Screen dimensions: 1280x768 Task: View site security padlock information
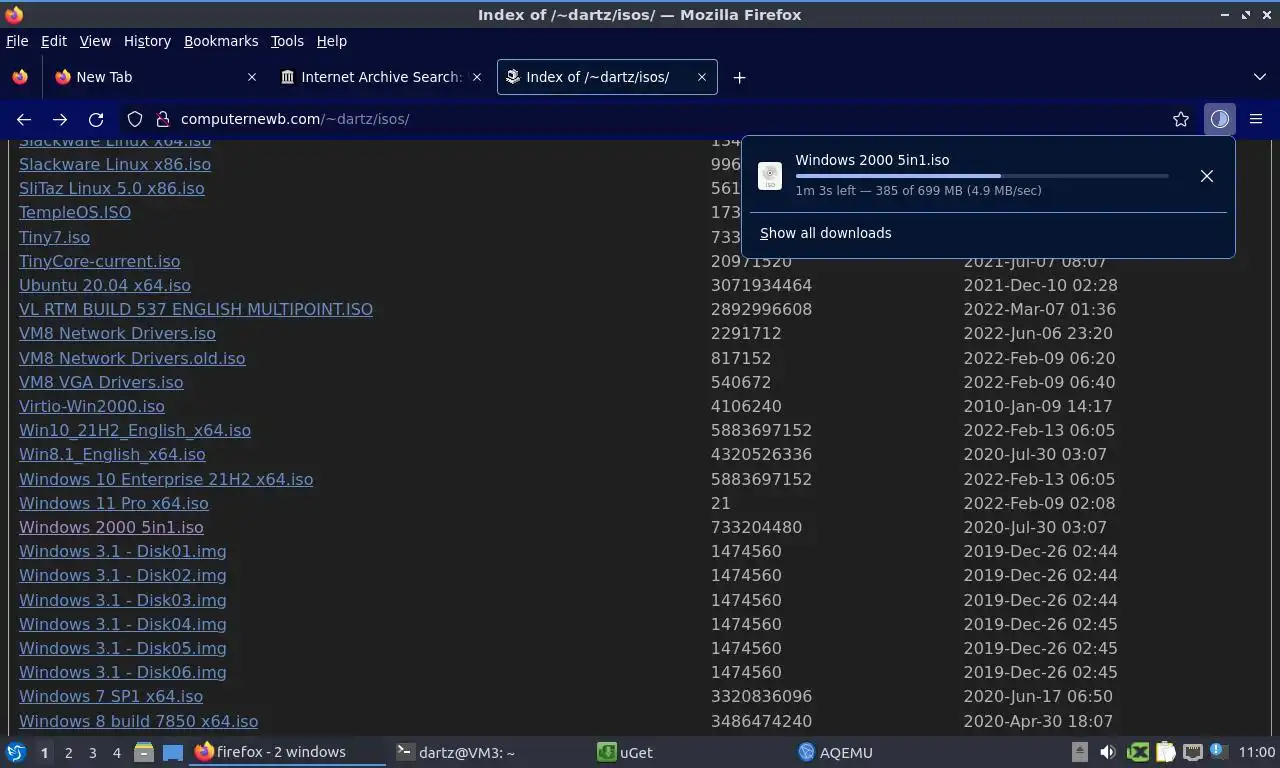[163, 119]
